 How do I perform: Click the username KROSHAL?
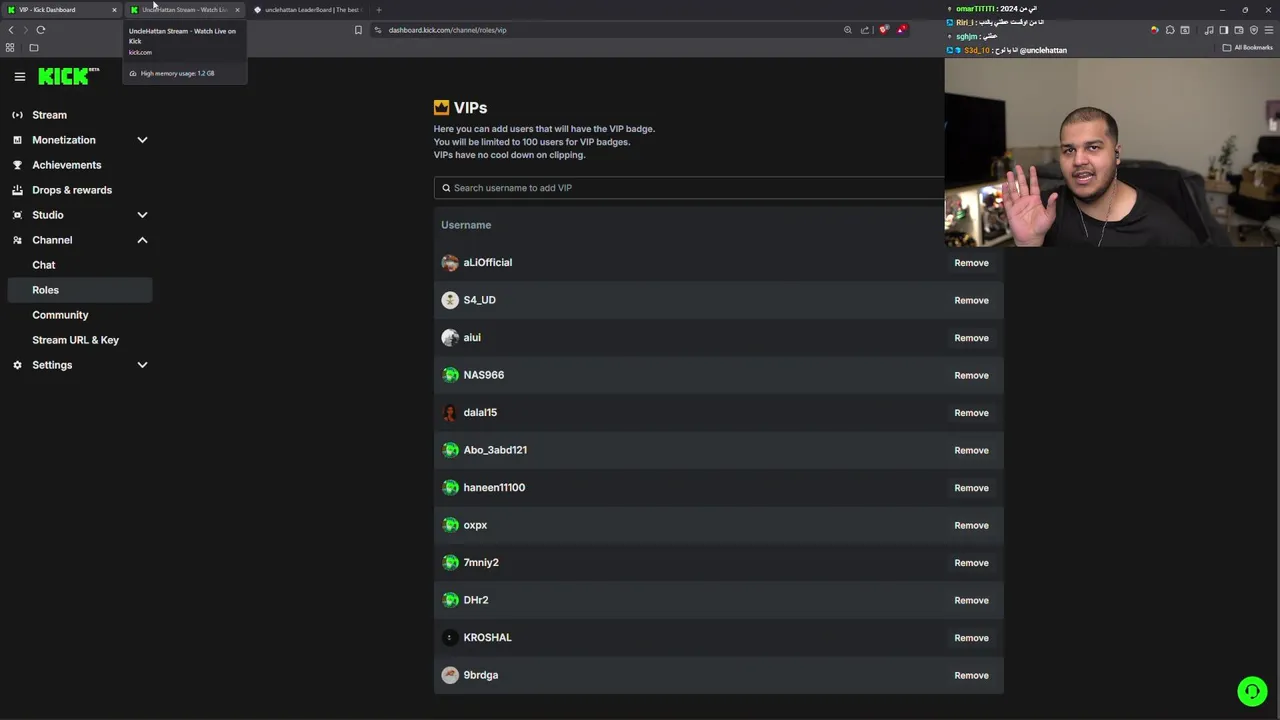[x=487, y=638]
